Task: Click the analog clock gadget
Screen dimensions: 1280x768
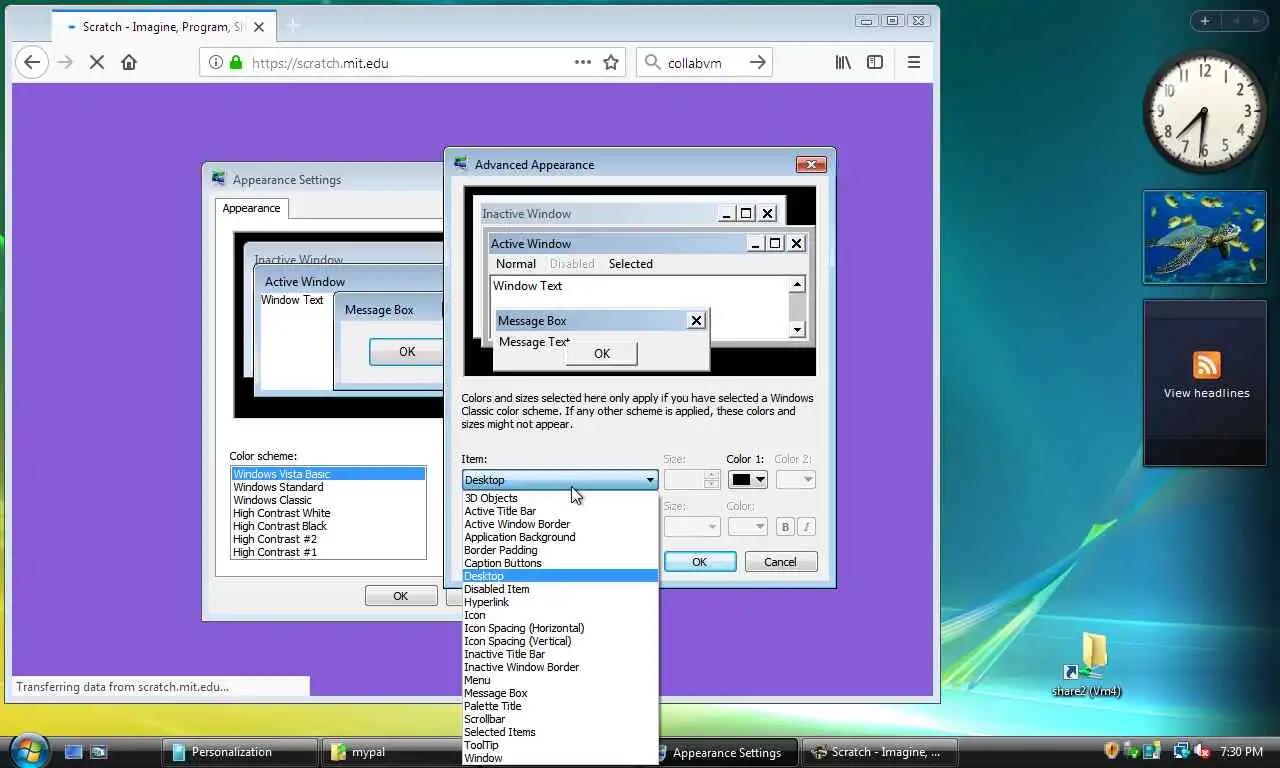Action: point(1204,111)
